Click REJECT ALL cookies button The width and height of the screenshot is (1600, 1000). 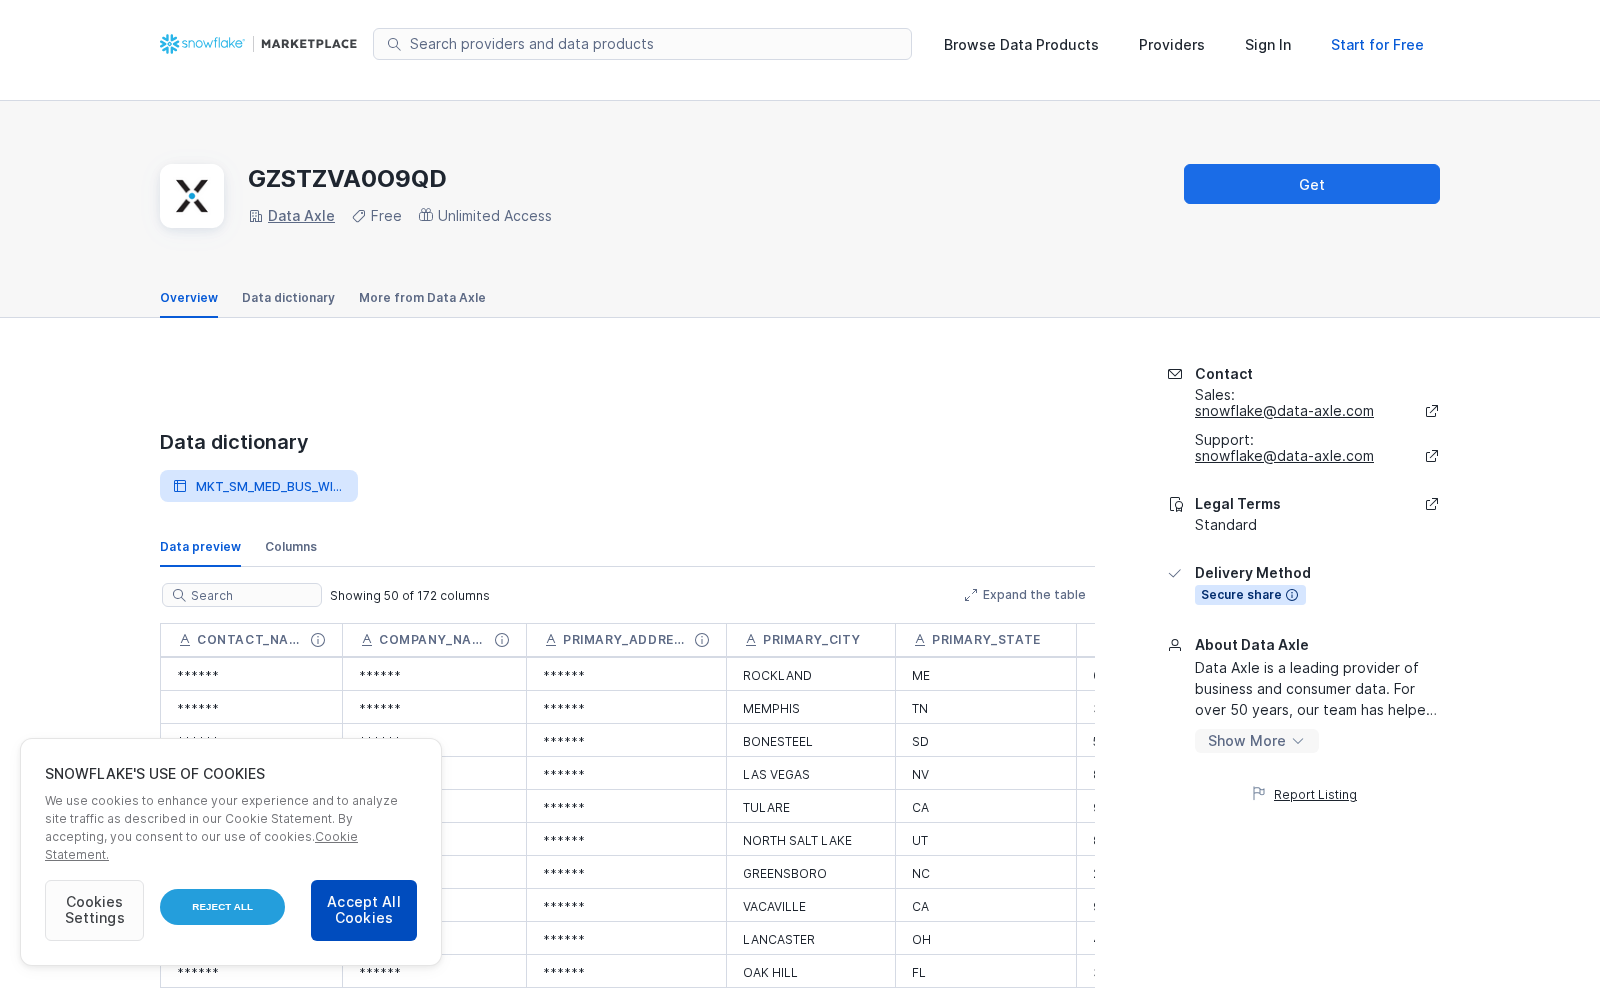222,907
